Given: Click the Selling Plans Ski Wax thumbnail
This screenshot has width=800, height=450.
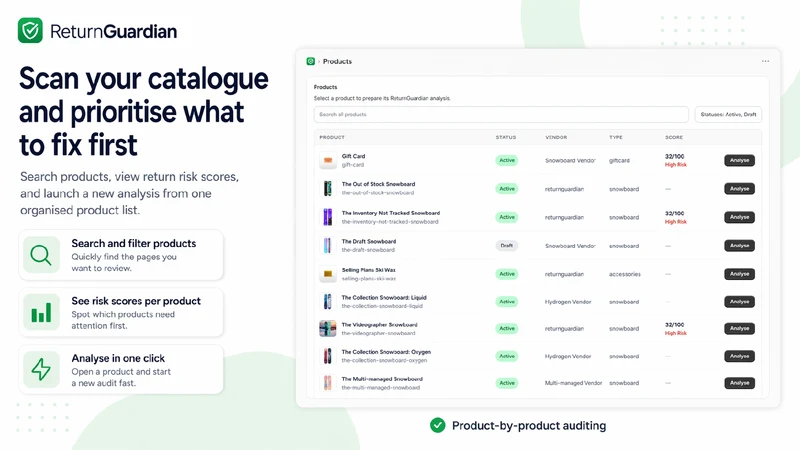Looking at the screenshot, I should coord(328,274).
